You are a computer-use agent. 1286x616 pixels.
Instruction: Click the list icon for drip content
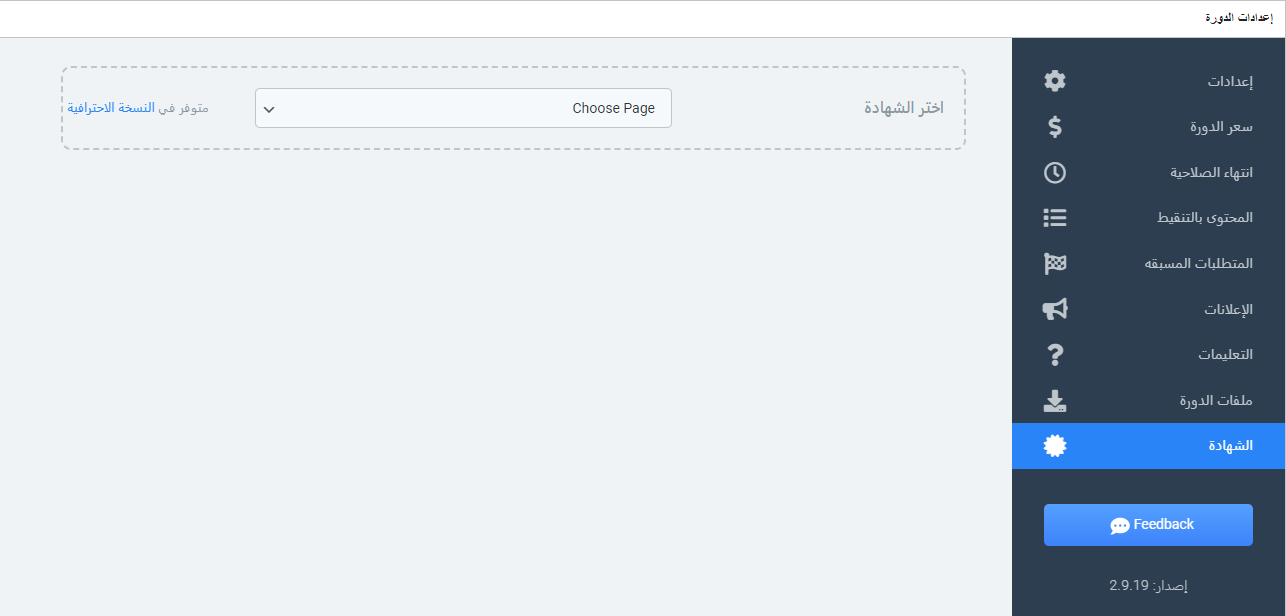(1055, 217)
